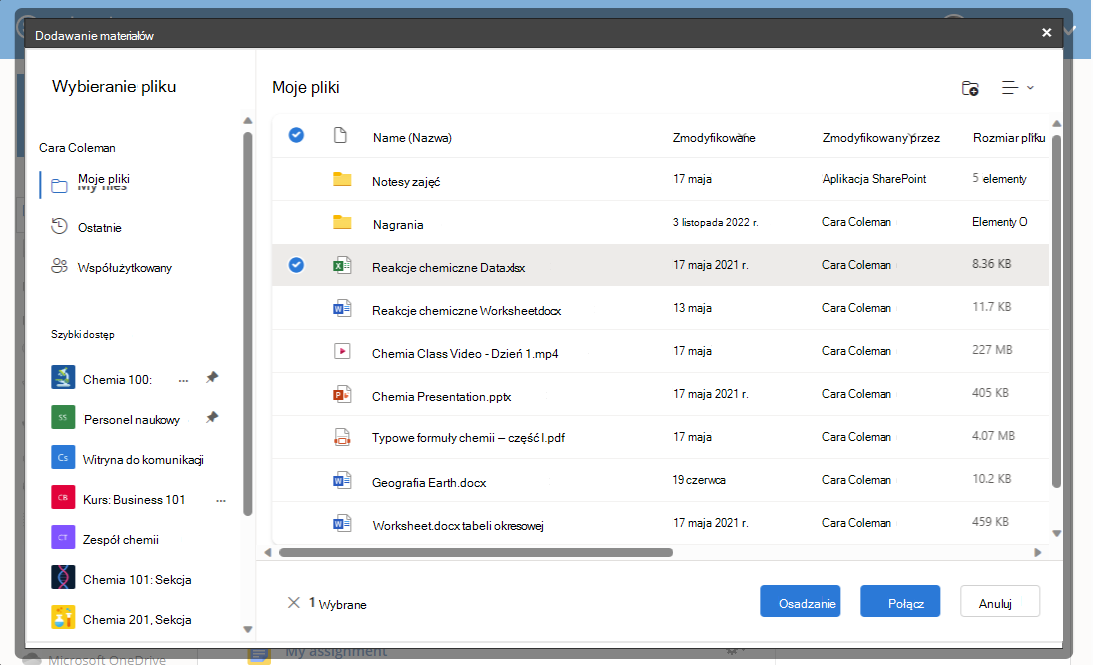Open the Ostatnie recent files view
1093x665 pixels.
100,228
